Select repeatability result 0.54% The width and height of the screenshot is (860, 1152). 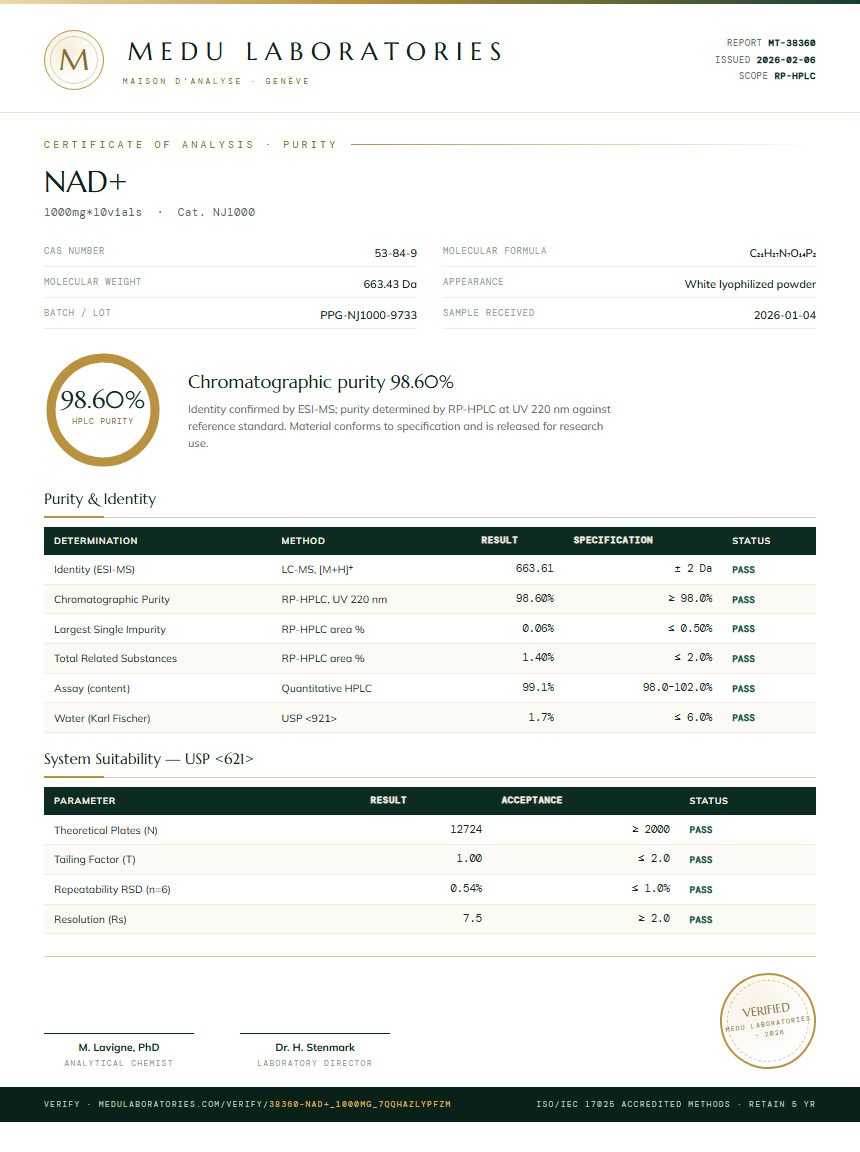(x=466, y=889)
